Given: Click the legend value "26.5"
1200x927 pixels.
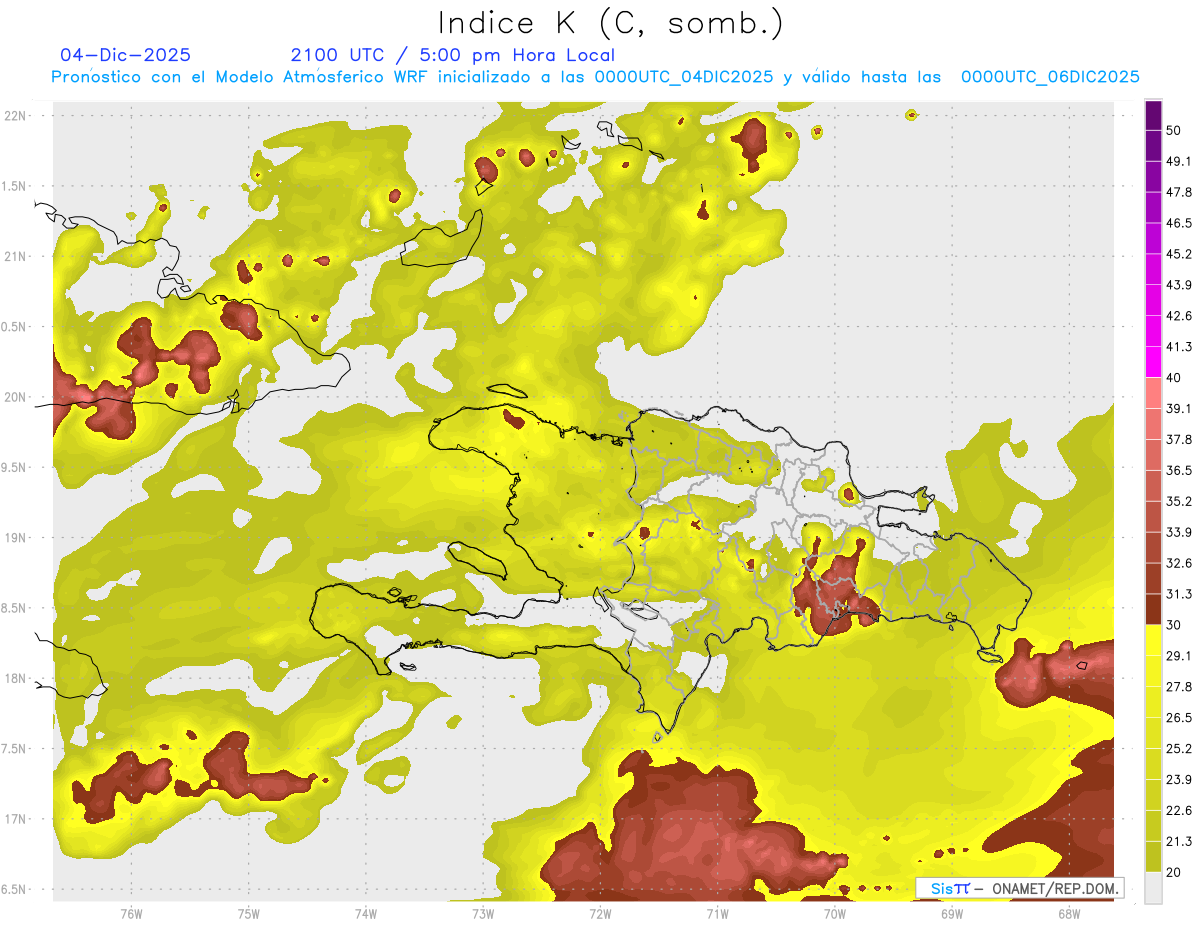Looking at the screenshot, I should point(1179,717).
